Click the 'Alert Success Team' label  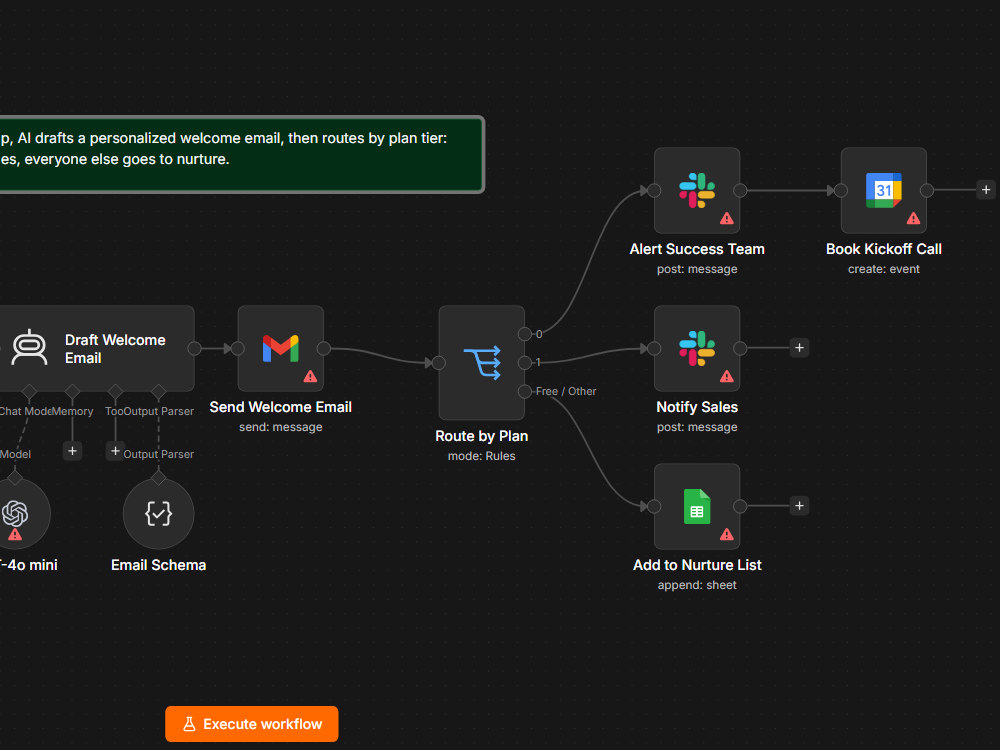coord(696,249)
